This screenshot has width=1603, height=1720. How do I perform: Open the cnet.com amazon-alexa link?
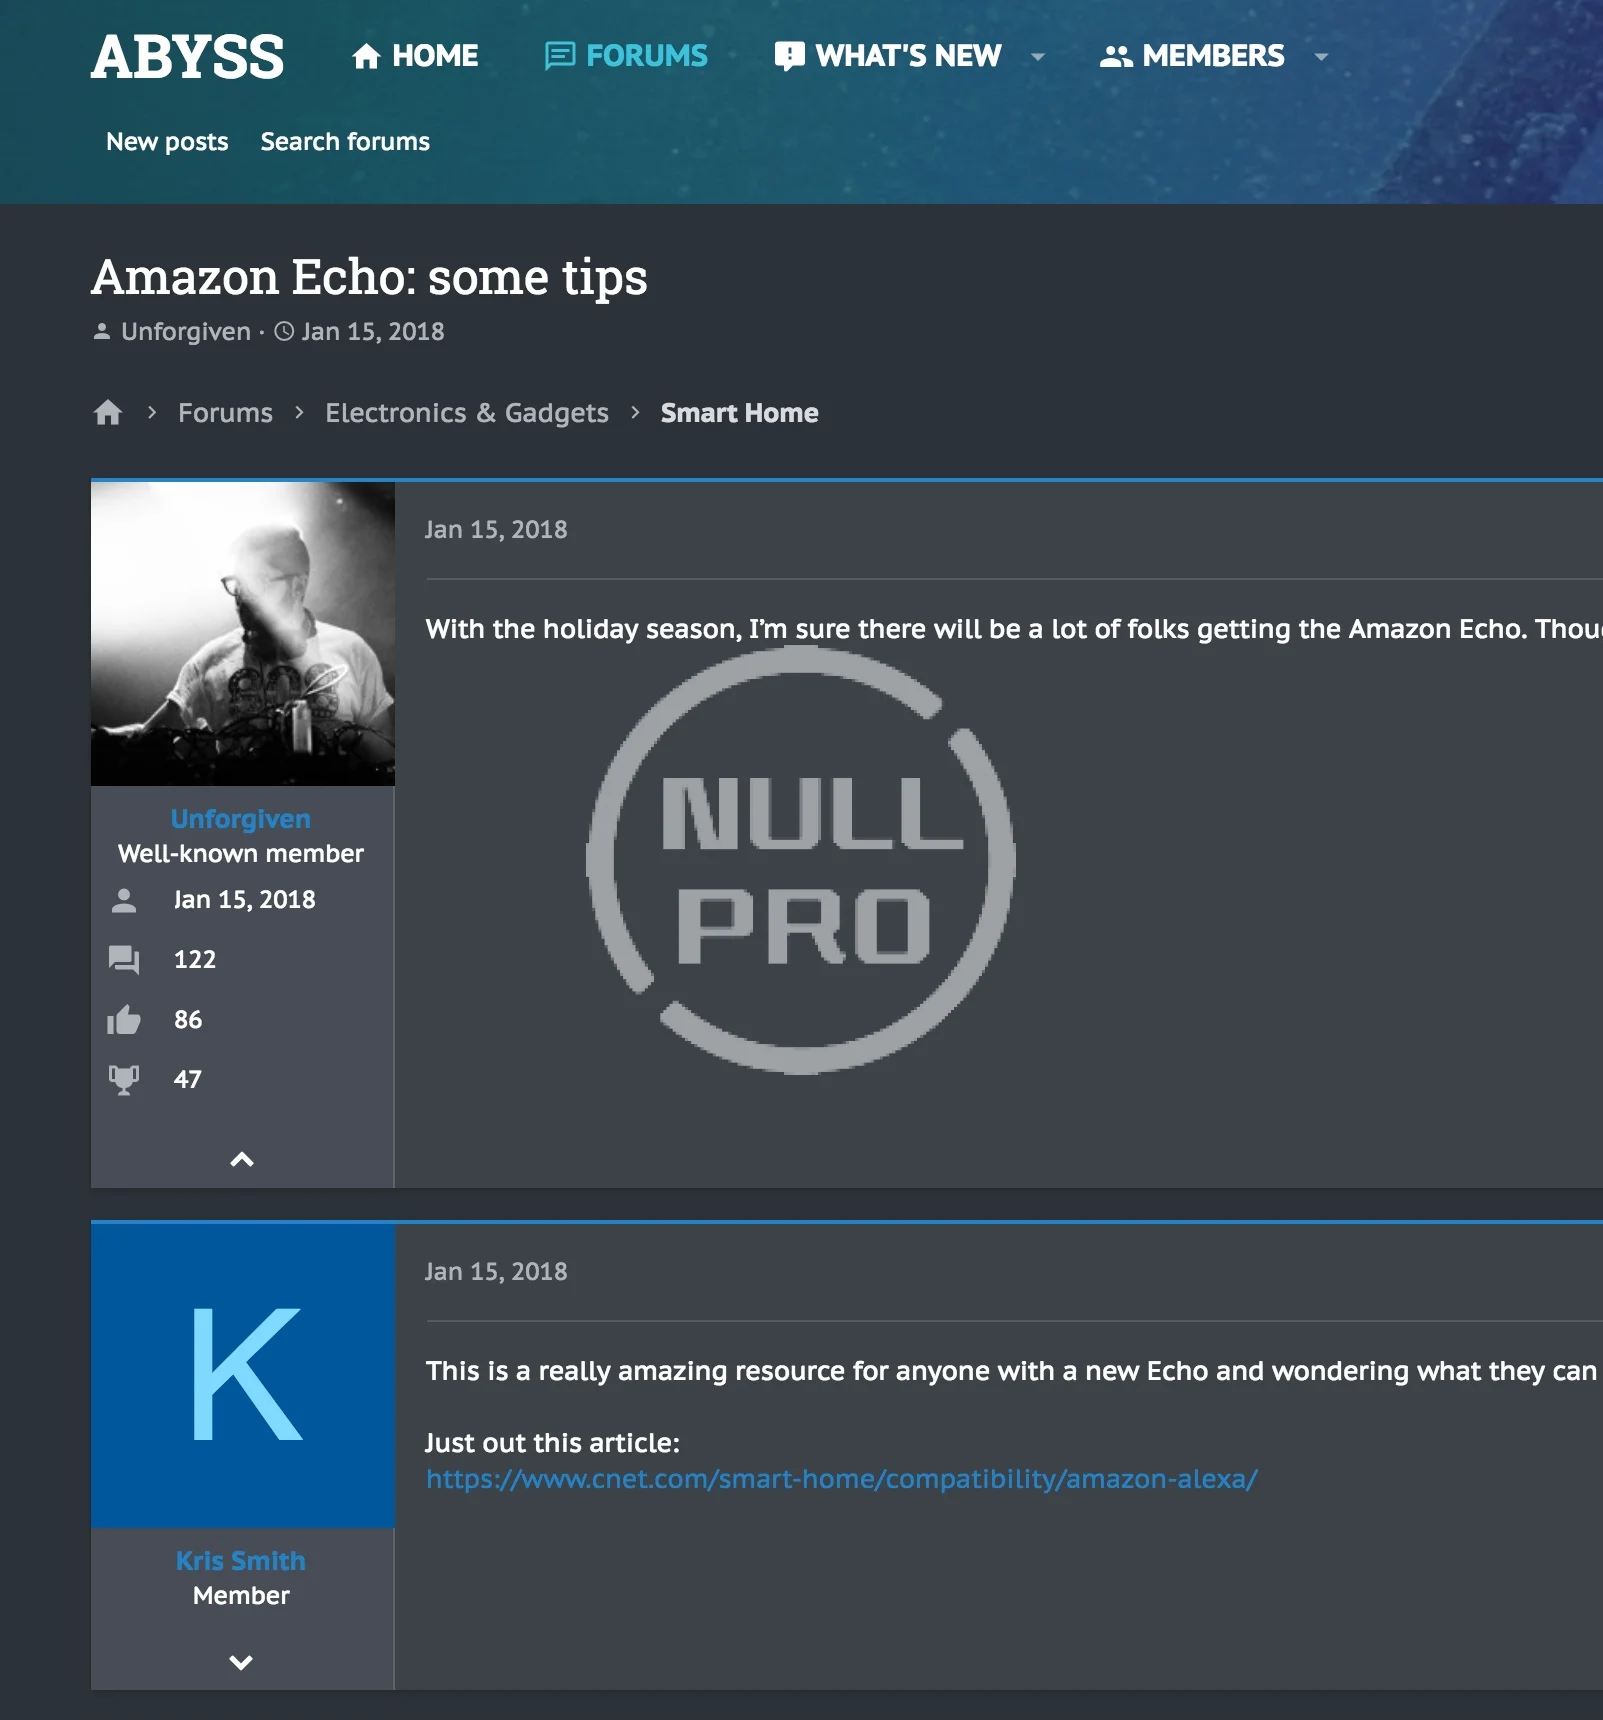[842, 1479]
